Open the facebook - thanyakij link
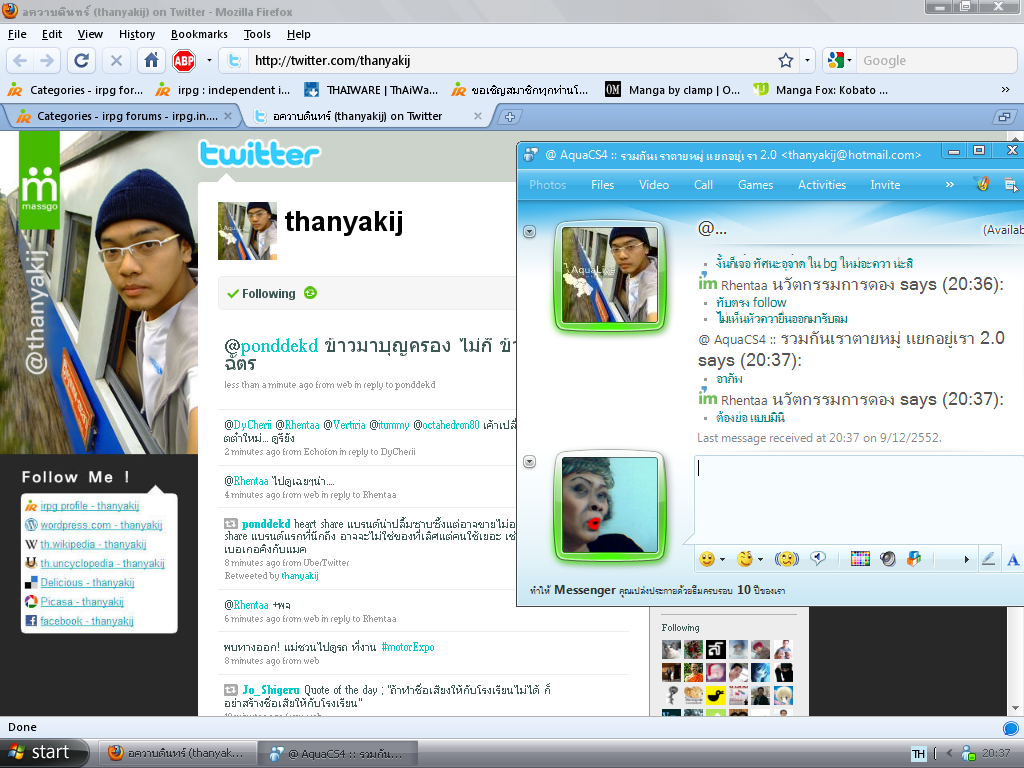Image resolution: width=1024 pixels, height=768 pixels. point(87,620)
